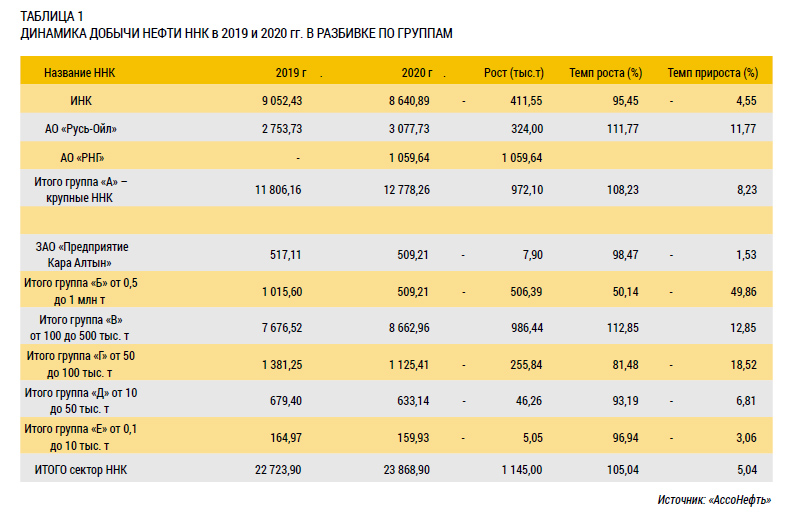The width and height of the screenshot is (794, 512).
Task: Click the 'Темп прироста (%)' column header
Action: [712, 73]
